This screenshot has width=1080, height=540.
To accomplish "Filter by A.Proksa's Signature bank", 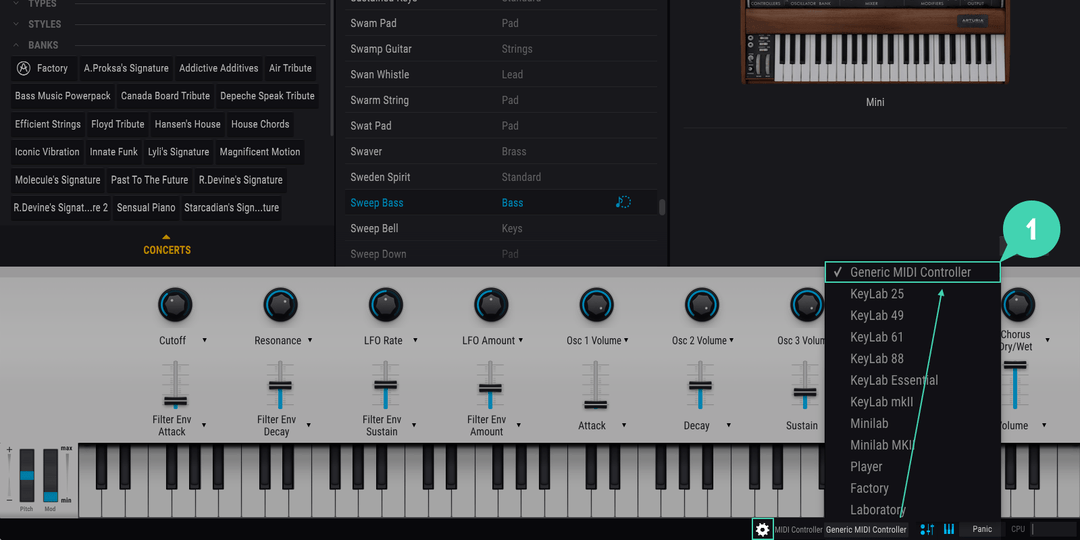I will [126, 68].
